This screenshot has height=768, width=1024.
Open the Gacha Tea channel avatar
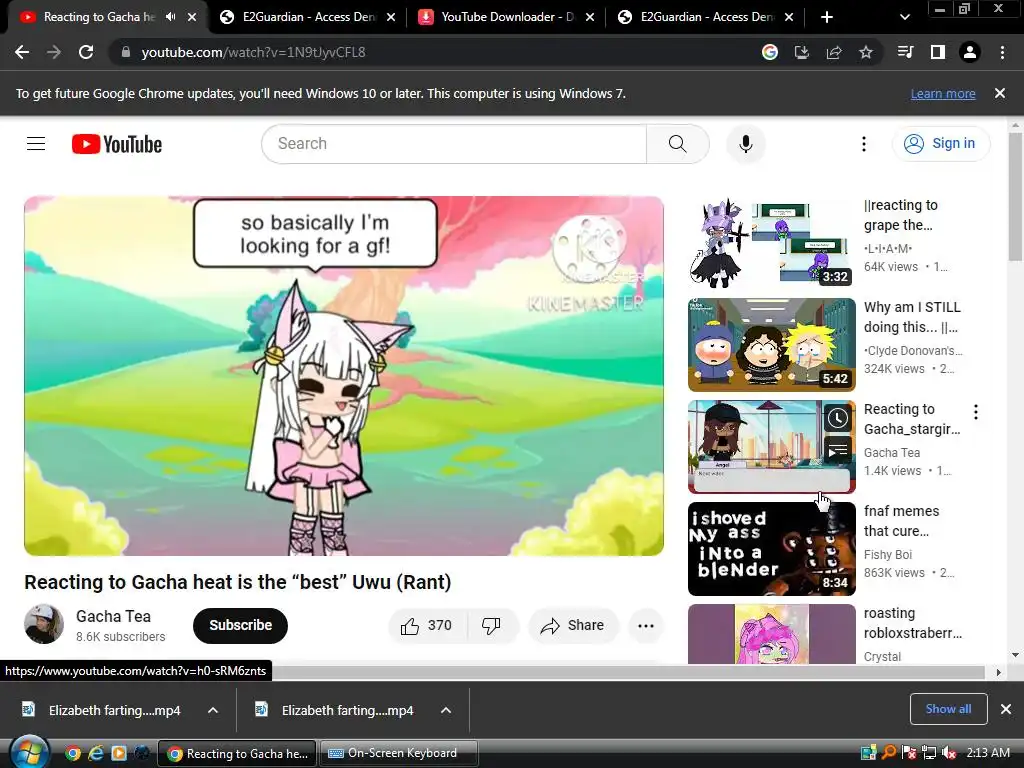pos(44,624)
